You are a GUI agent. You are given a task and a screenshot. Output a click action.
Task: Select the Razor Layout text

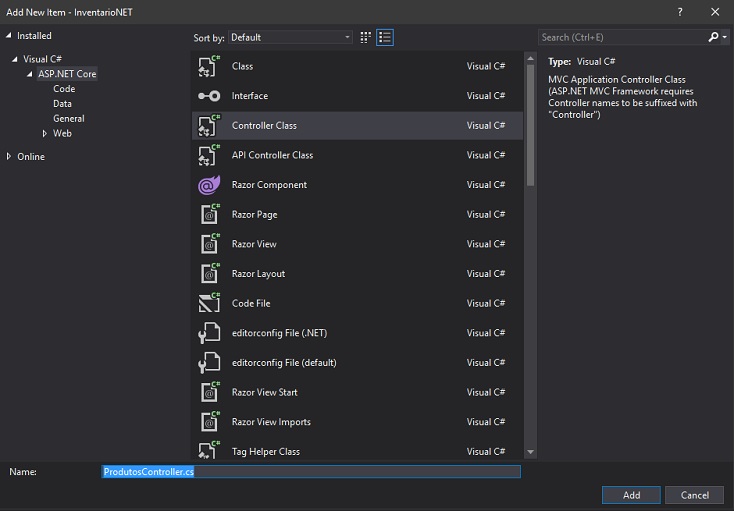click(x=258, y=274)
